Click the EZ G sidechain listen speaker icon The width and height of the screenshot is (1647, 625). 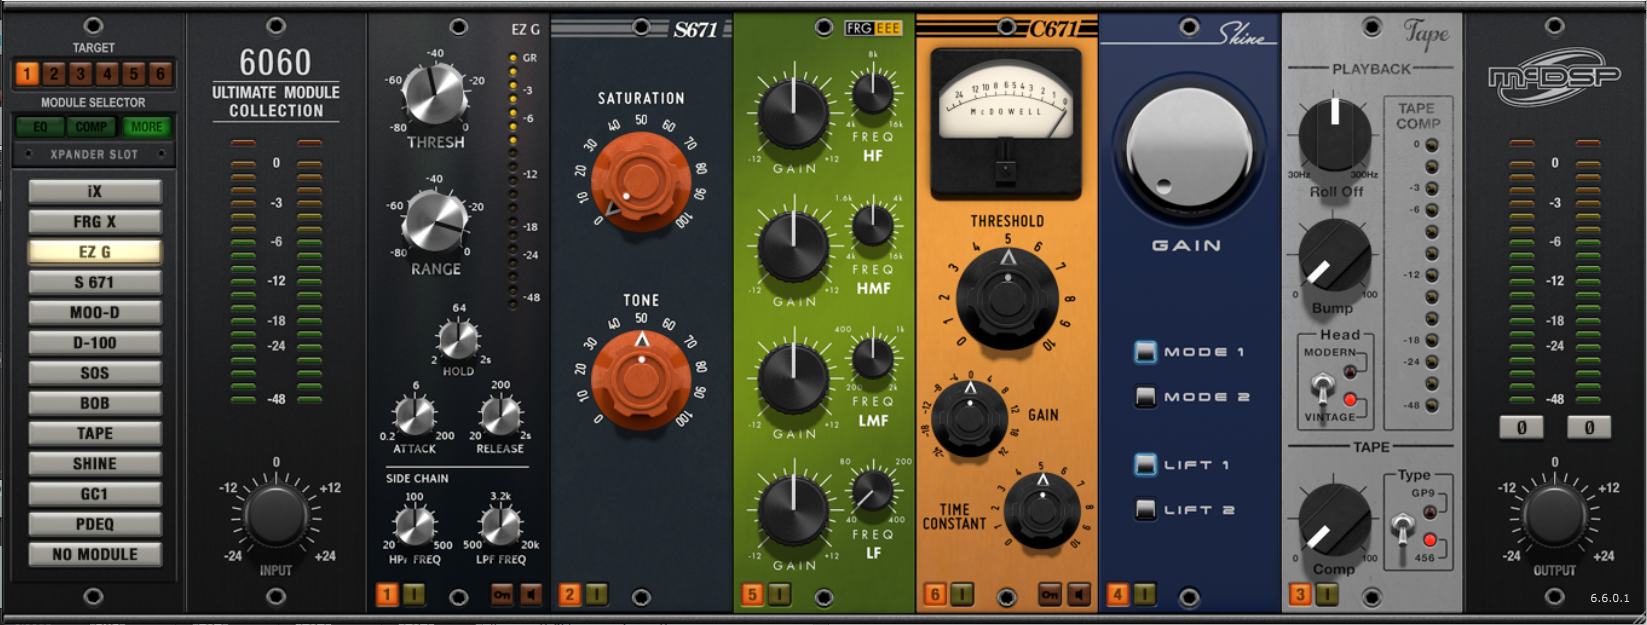pyautogui.click(x=531, y=595)
